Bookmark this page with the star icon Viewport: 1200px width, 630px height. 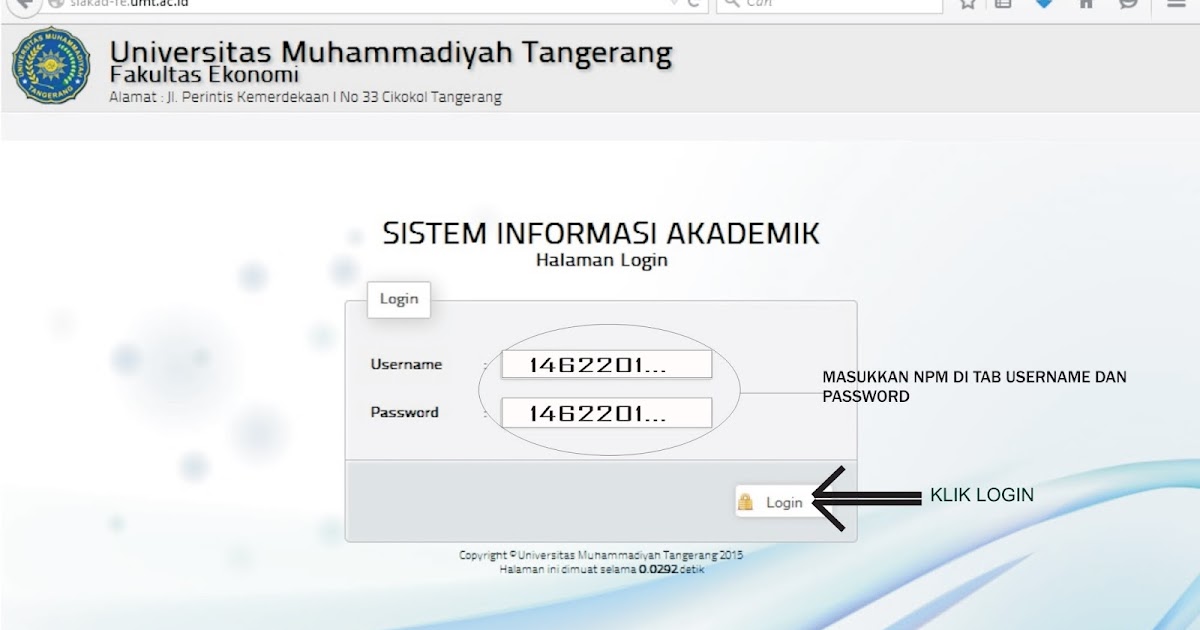click(x=966, y=4)
